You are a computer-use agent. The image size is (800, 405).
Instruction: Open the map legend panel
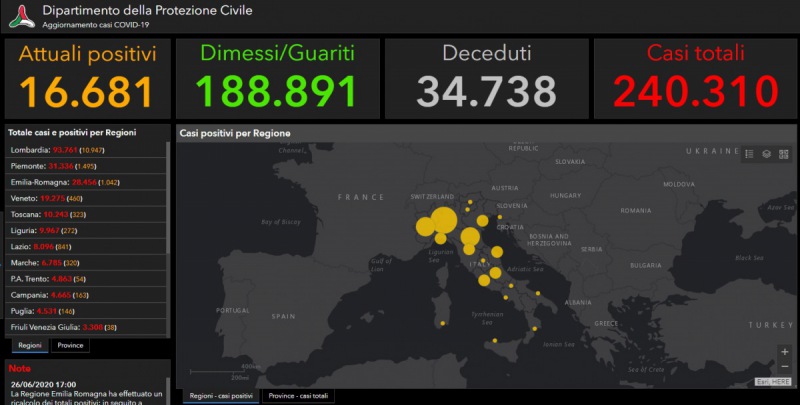click(x=749, y=154)
